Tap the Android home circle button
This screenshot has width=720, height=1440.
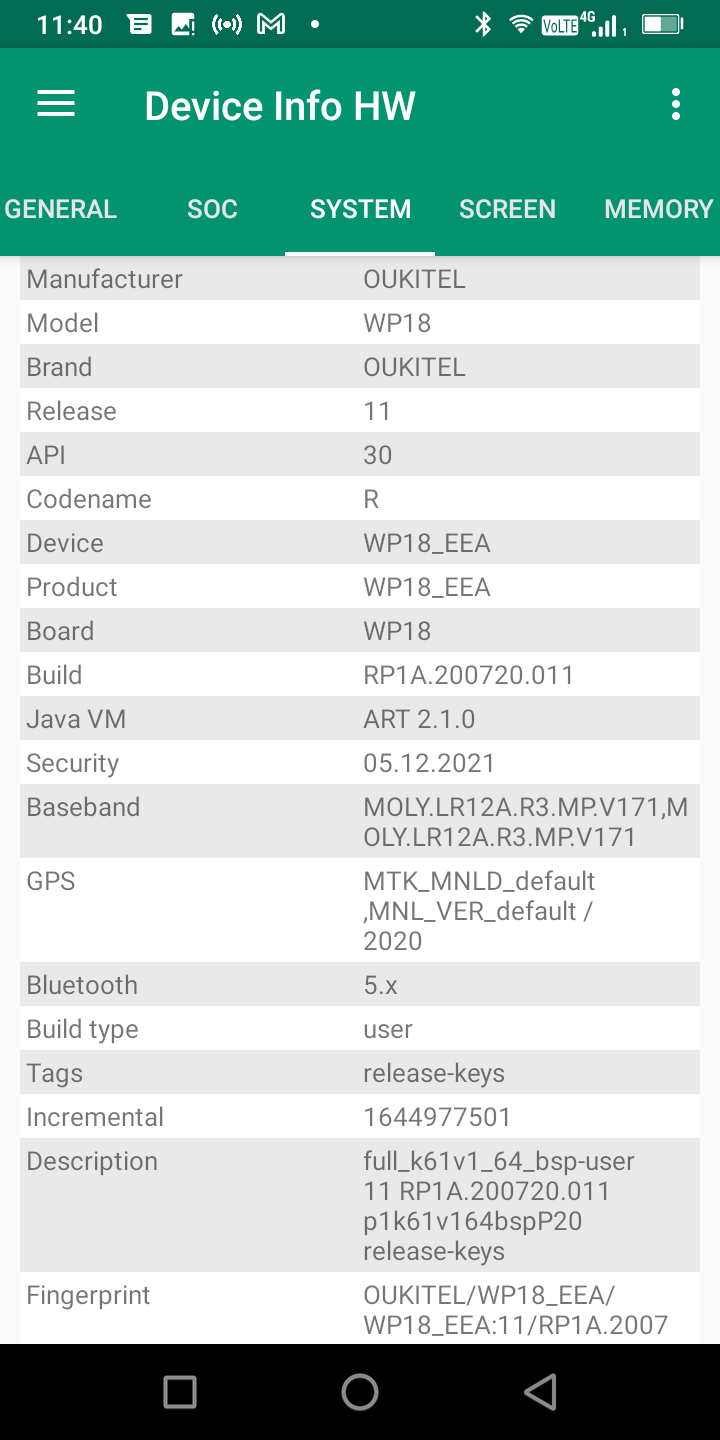coord(360,1391)
